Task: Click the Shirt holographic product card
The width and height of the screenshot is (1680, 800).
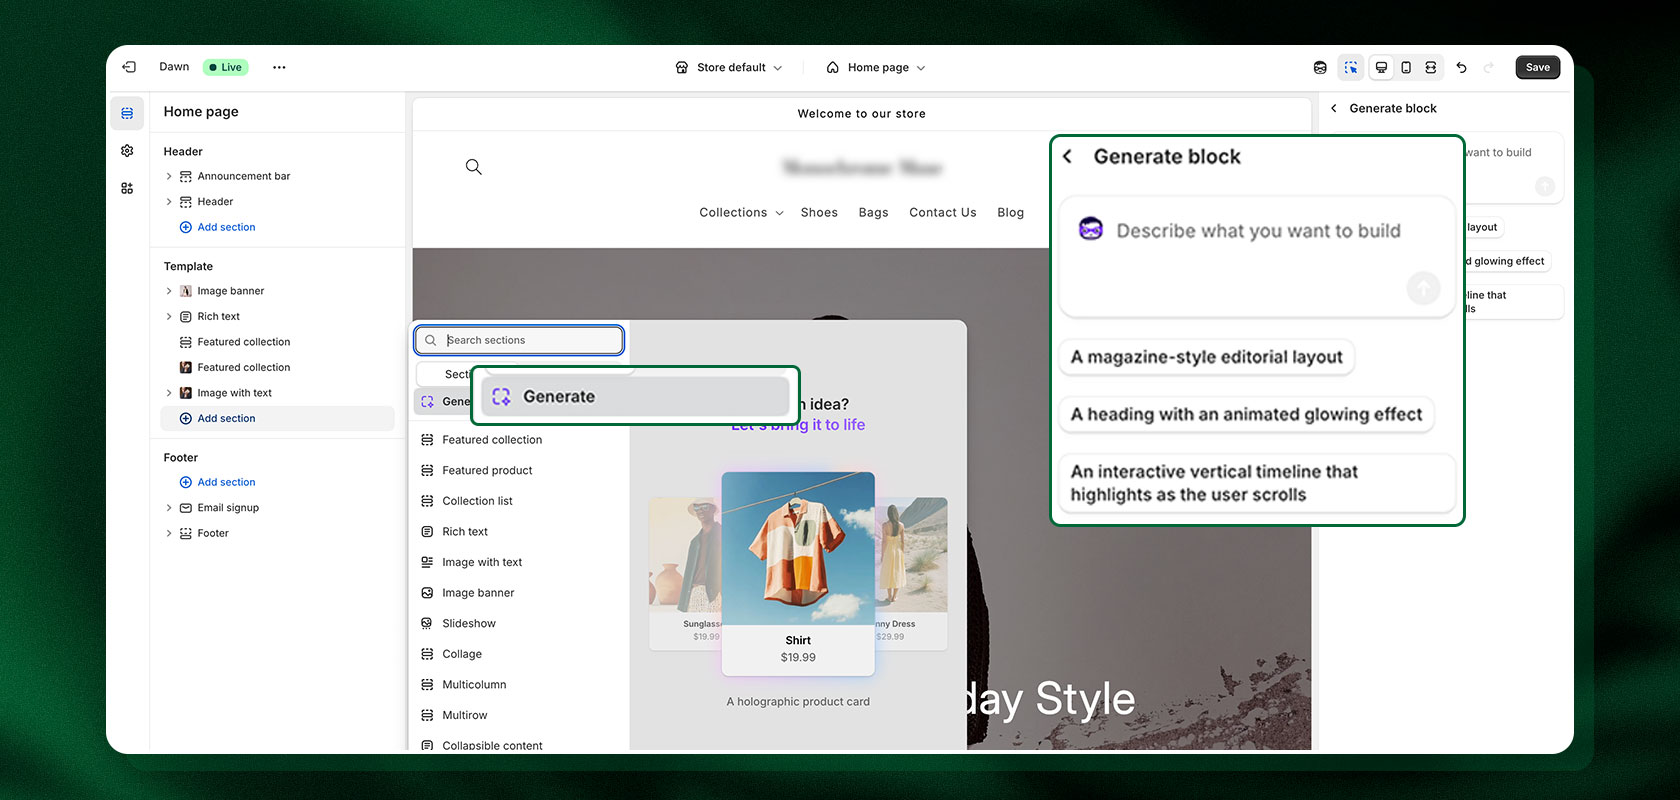Action: click(798, 572)
